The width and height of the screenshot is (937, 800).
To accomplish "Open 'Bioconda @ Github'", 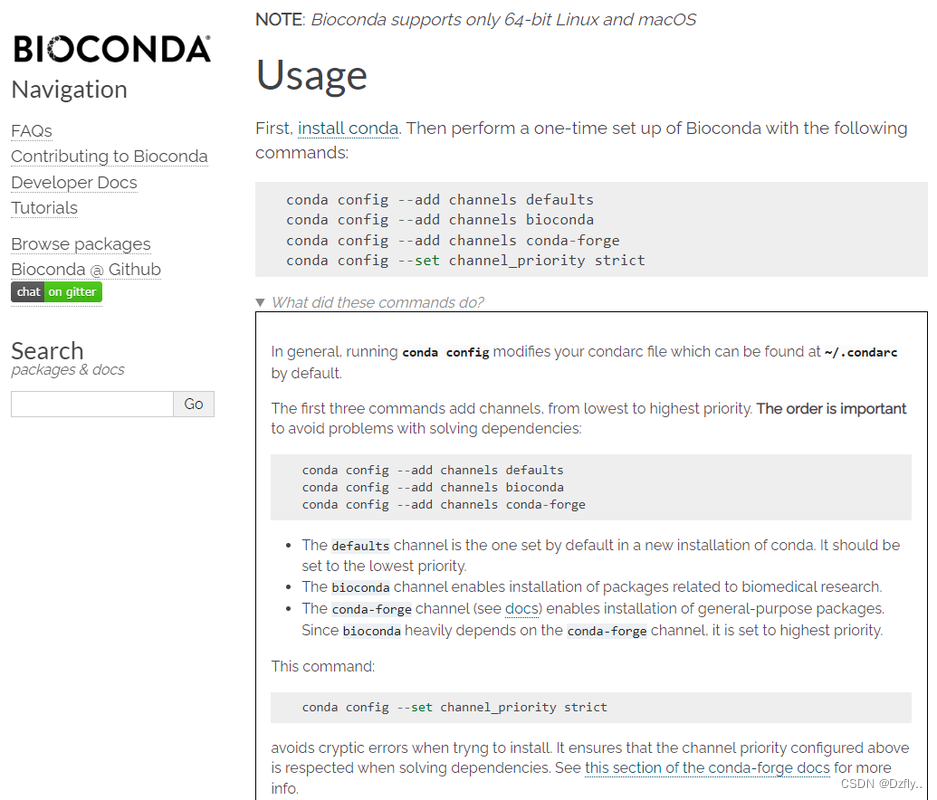I will pos(85,269).
